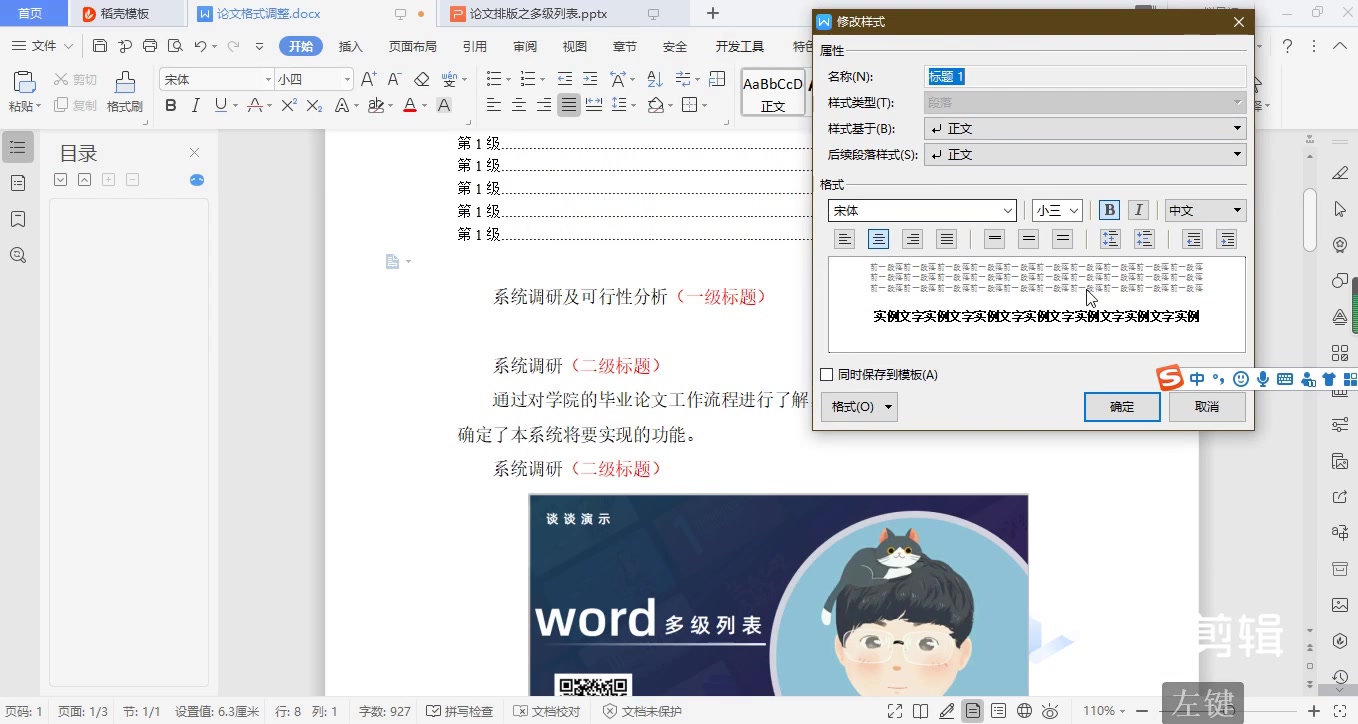This screenshot has height=724, width=1358.
Task: Apply subscript with the X₂ icon
Action: [314, 105]
